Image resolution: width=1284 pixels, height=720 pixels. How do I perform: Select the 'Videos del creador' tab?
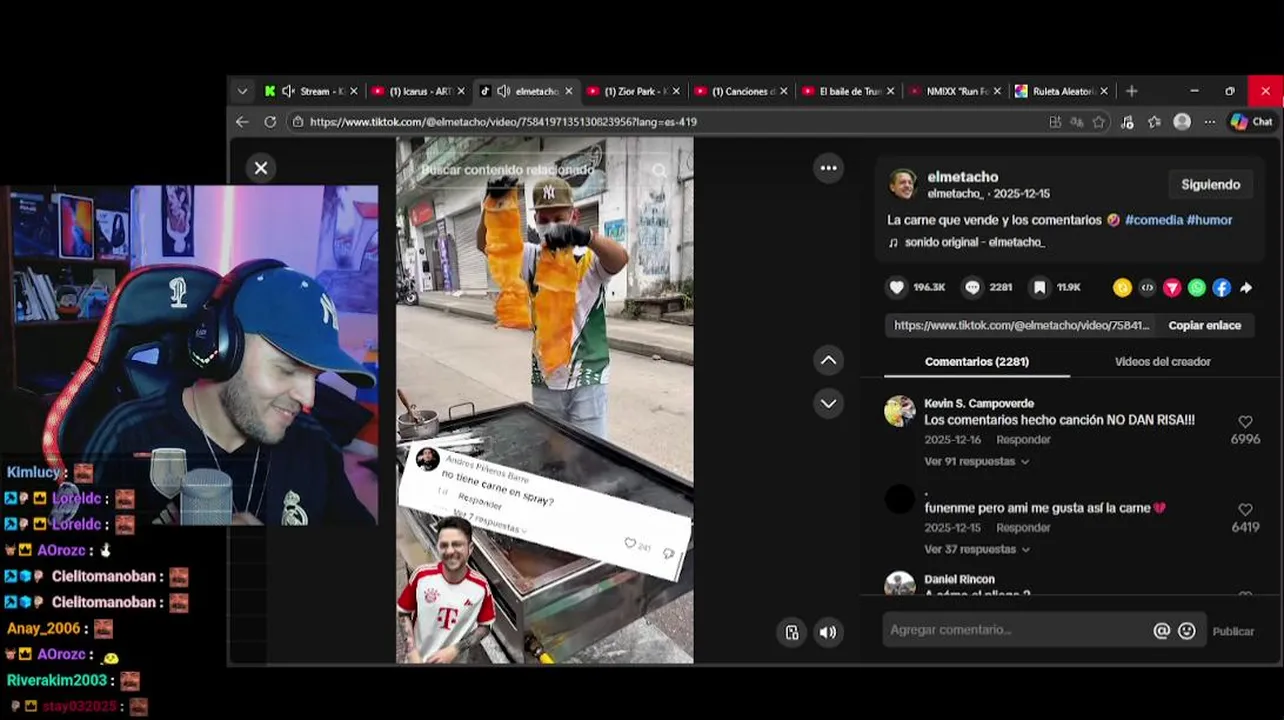pyautogui.click(x=1162, y=362)
